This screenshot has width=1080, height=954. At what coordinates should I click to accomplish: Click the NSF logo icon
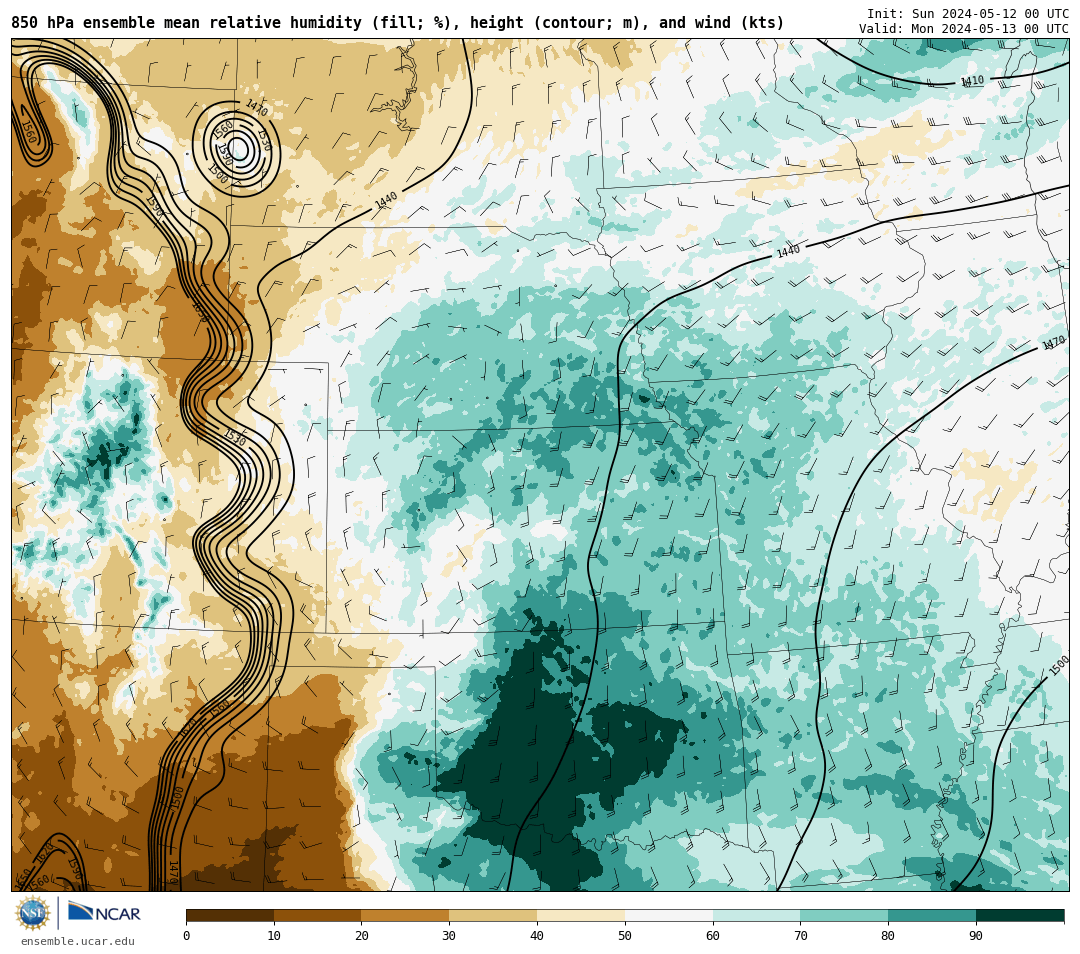(x=32, y=913)
